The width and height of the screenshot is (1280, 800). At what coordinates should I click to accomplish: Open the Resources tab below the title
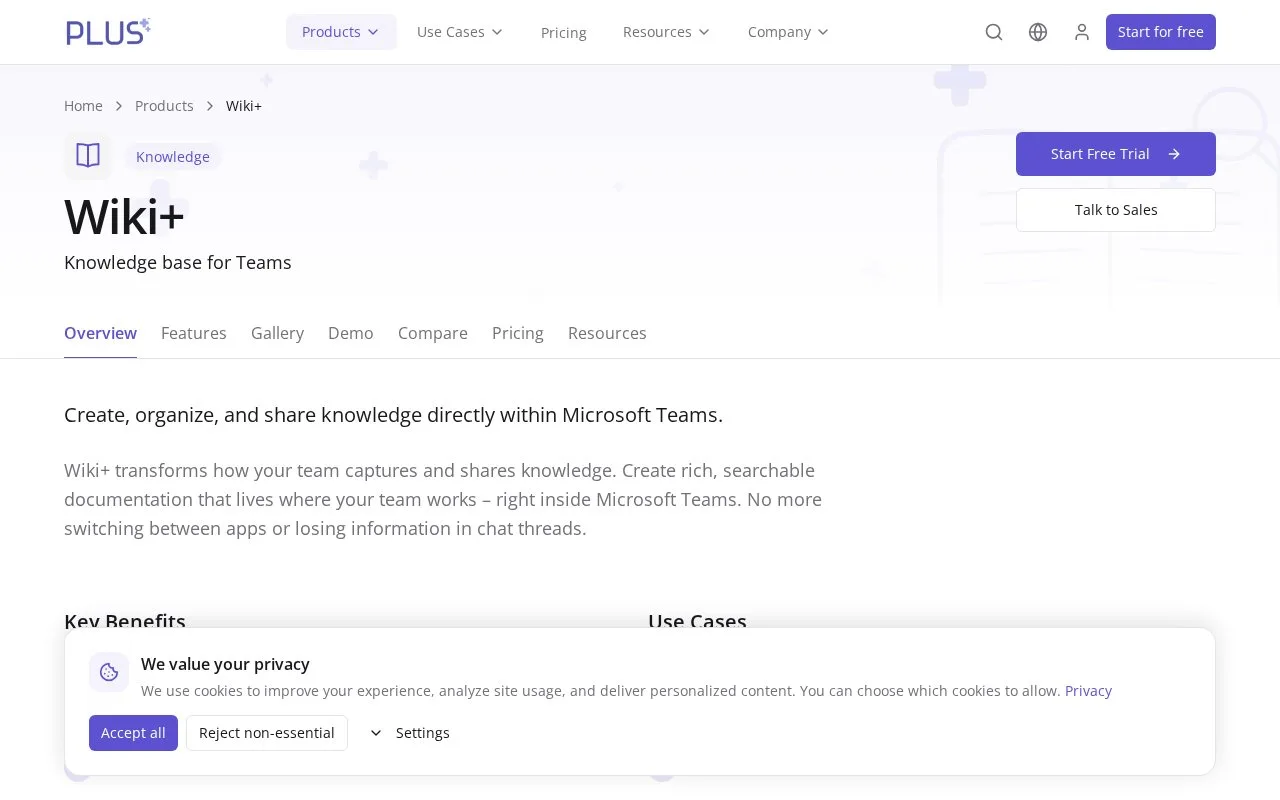click(607, 333)
